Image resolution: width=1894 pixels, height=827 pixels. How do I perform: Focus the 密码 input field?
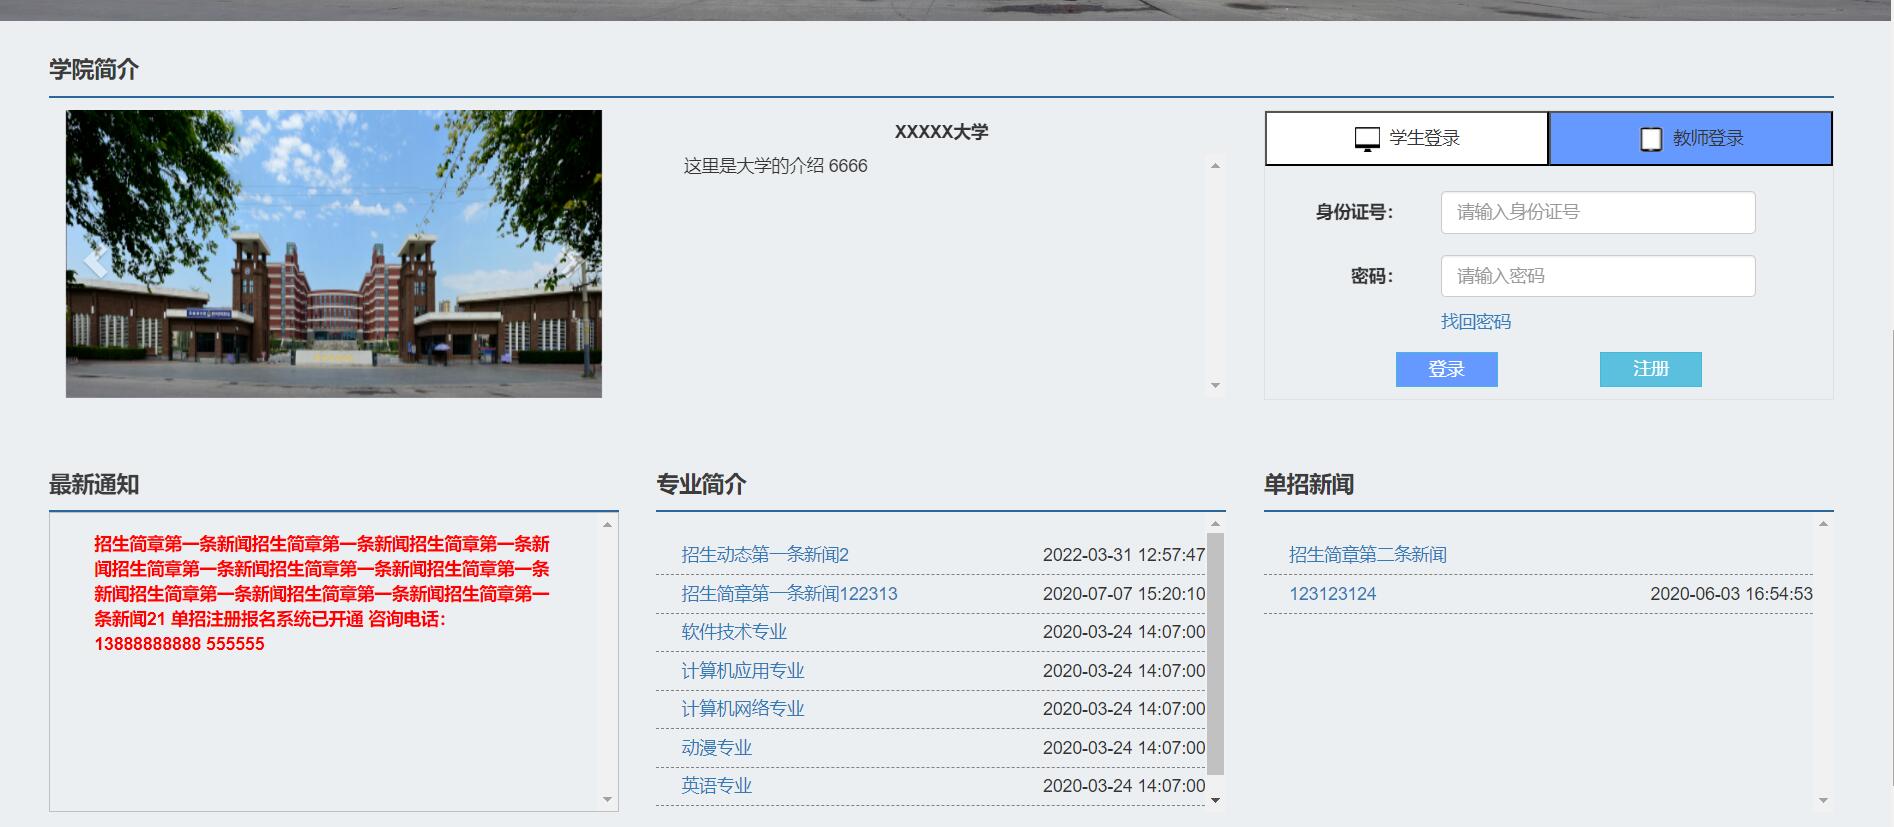point(1598,276)
